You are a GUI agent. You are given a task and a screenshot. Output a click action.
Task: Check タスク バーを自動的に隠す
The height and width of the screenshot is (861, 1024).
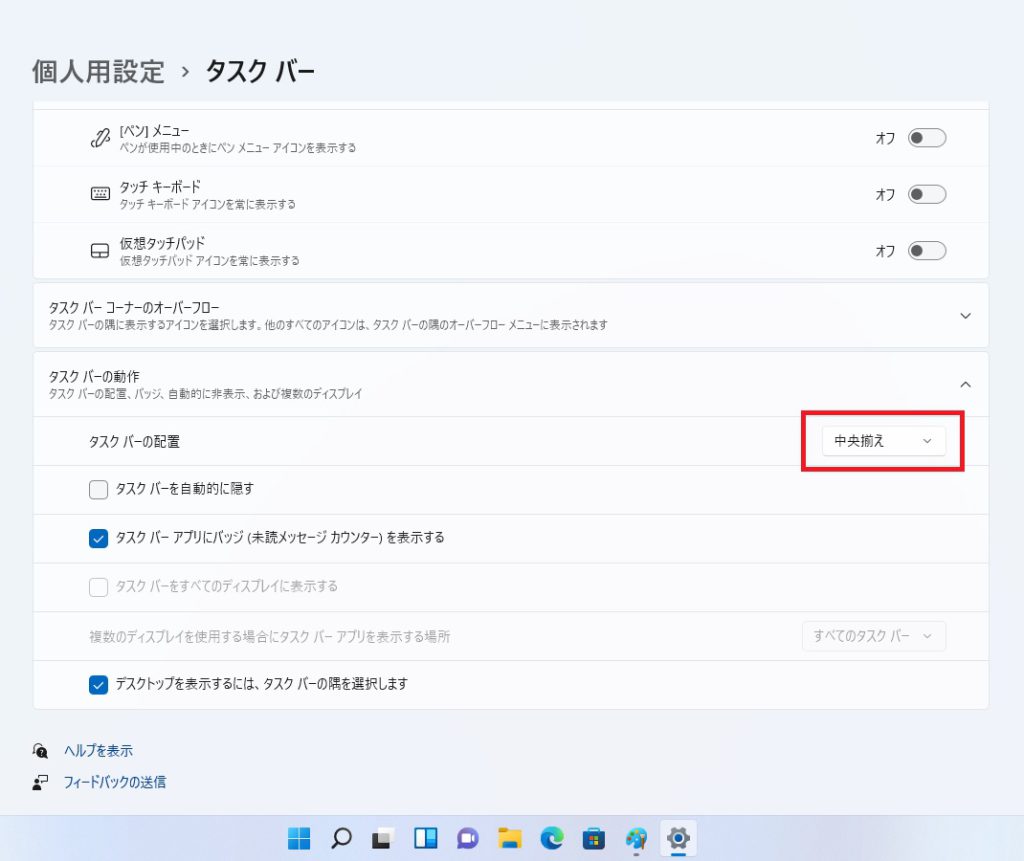[x=98, y=489]
